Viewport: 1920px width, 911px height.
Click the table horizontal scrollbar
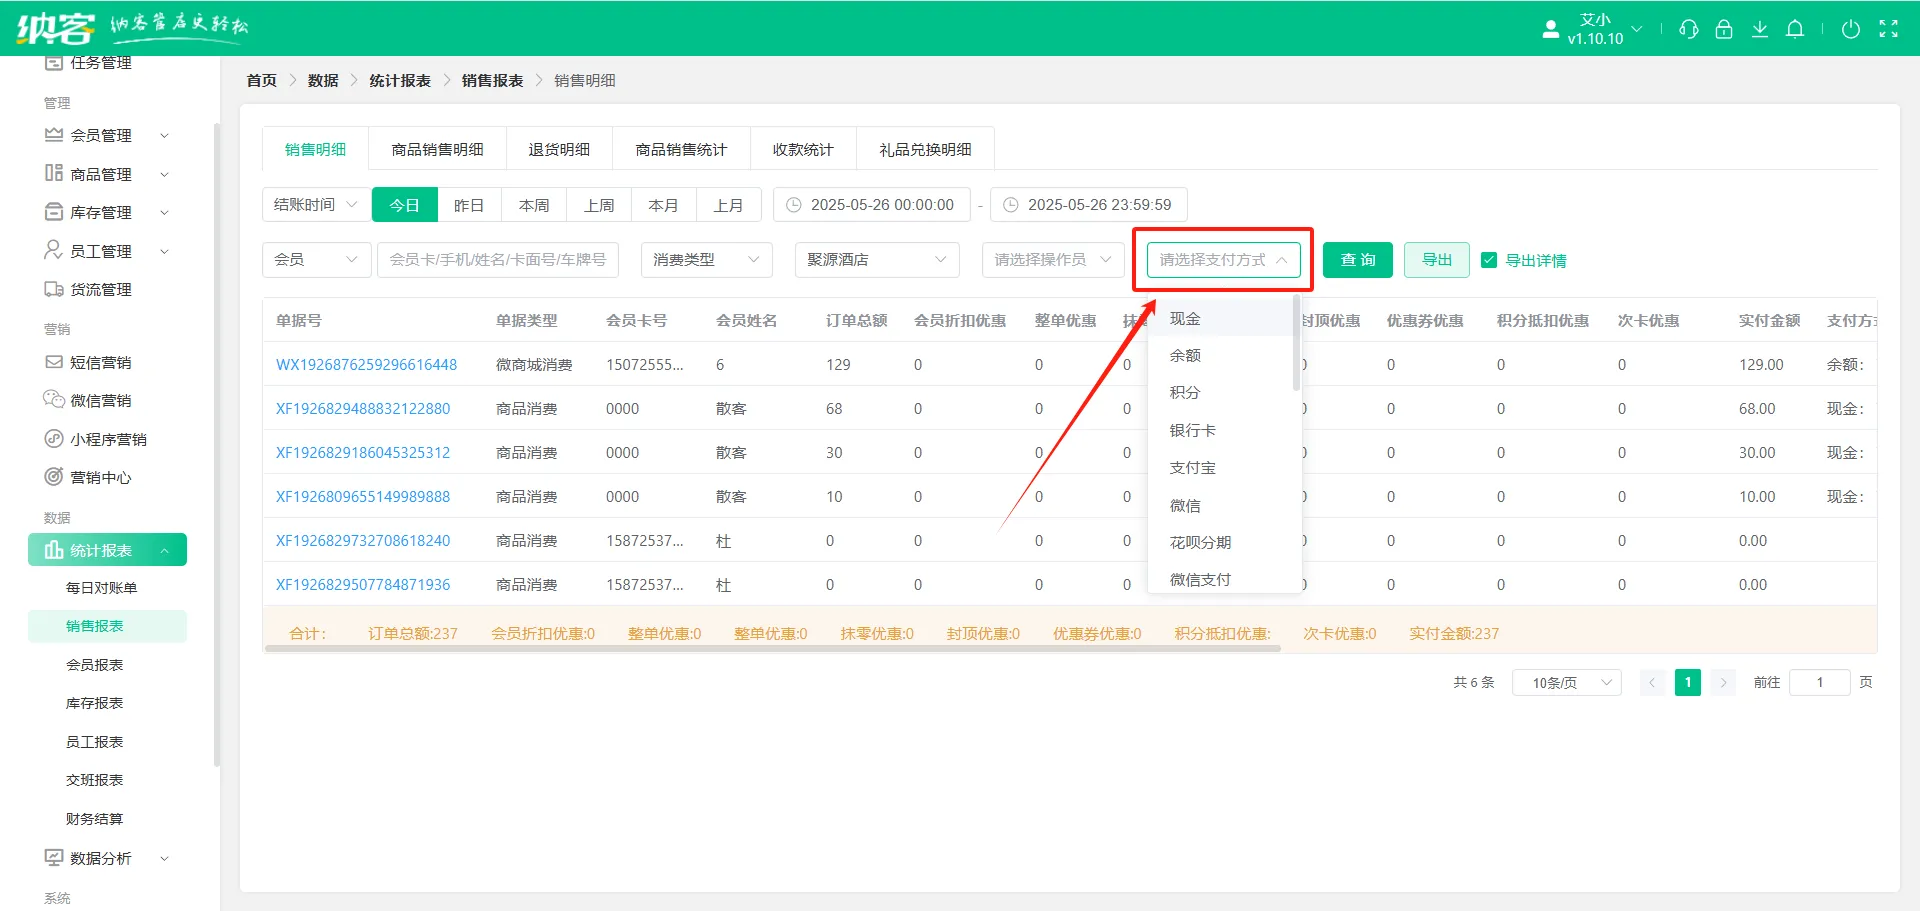(772, 648)
